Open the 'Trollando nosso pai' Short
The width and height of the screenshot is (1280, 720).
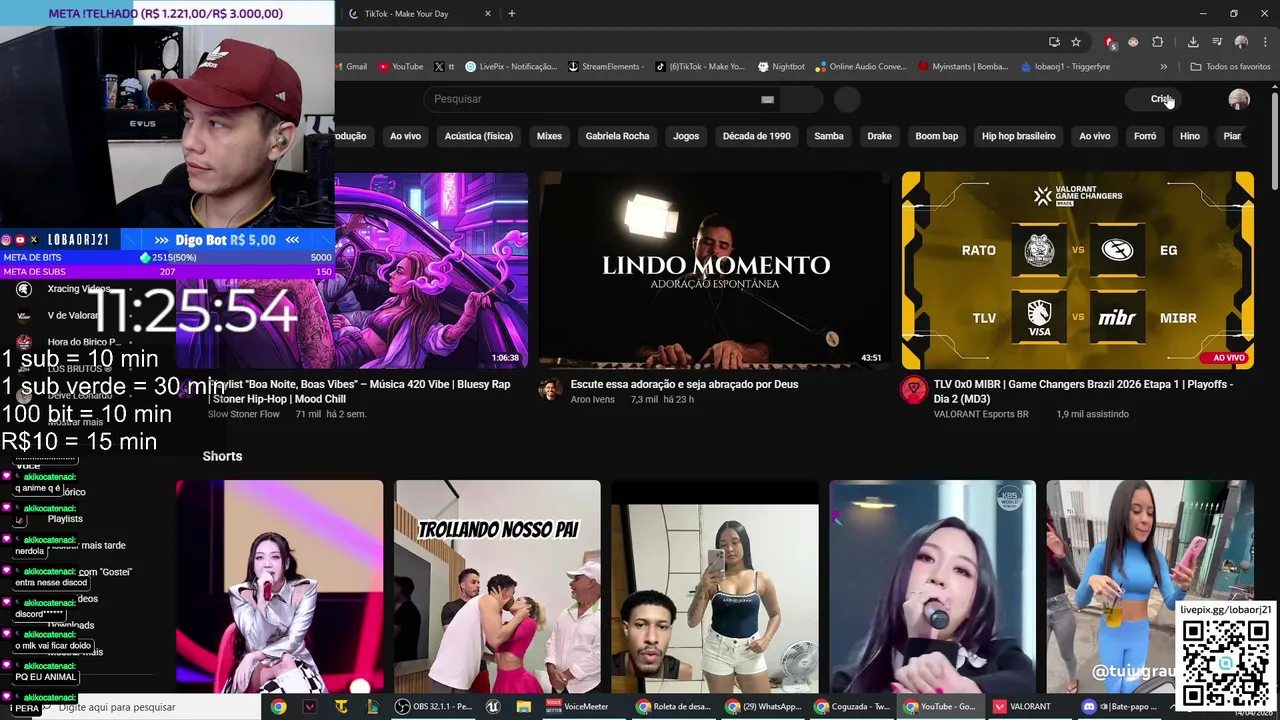[x=497, y=586]
